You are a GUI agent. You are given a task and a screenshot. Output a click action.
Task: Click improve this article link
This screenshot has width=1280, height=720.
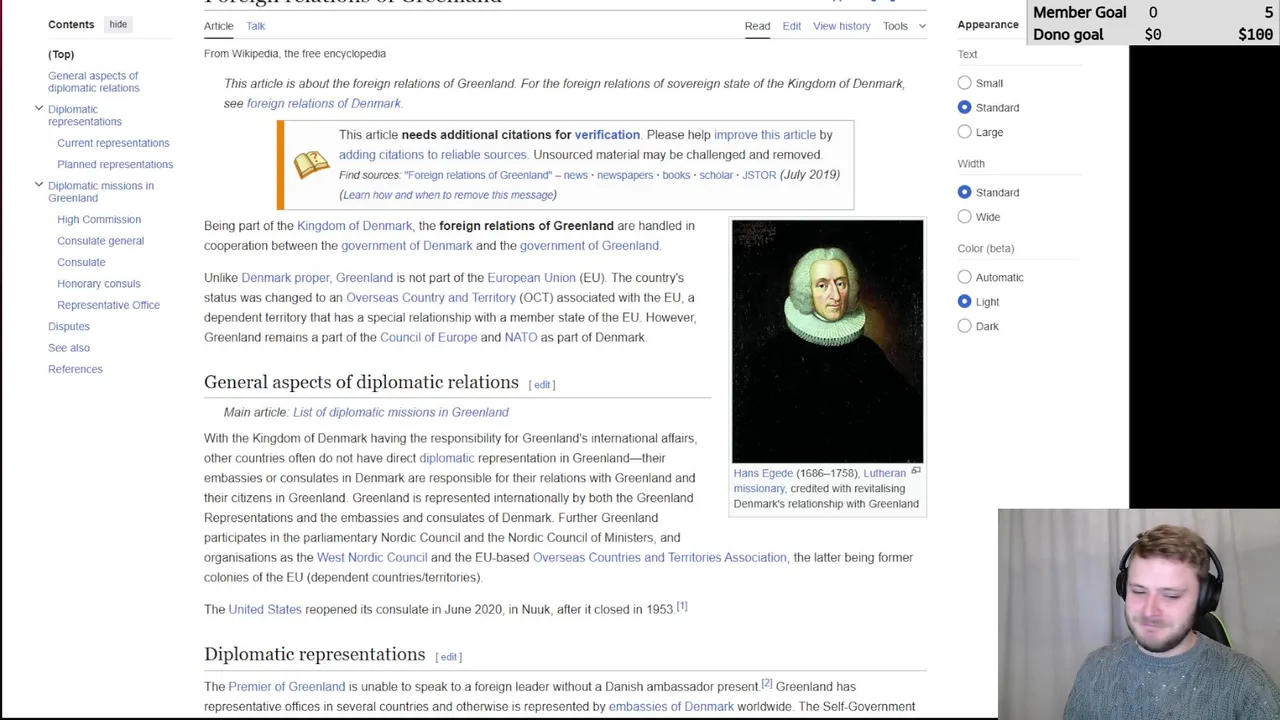tap(765, 134)
